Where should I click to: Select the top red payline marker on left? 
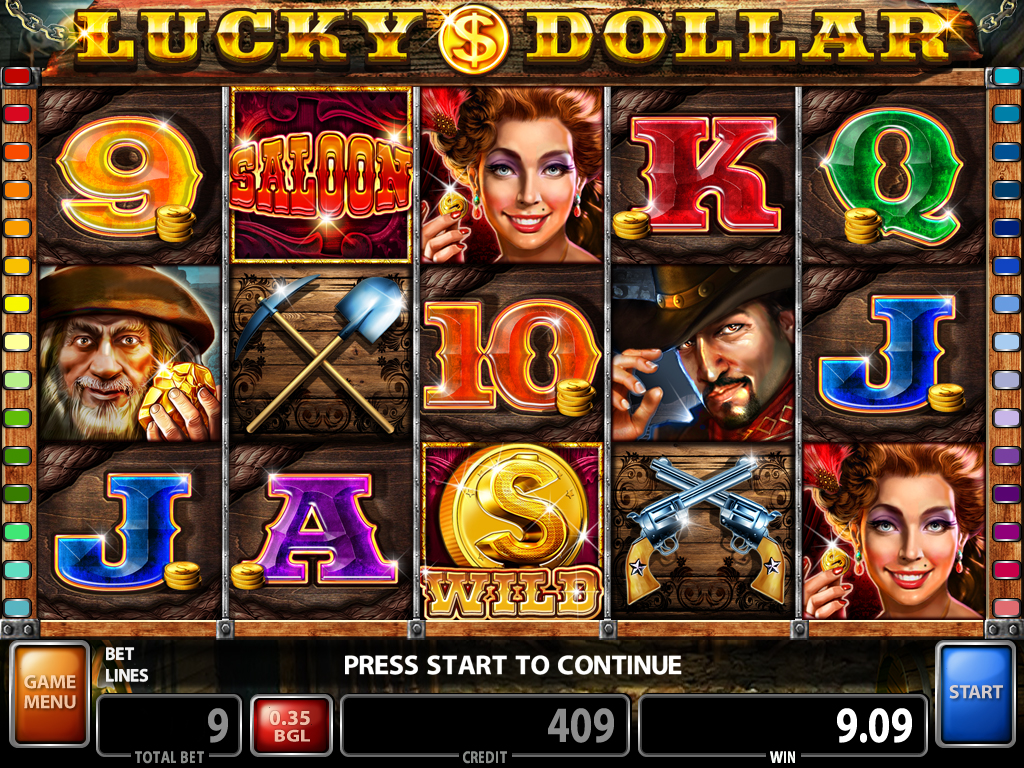17,76
